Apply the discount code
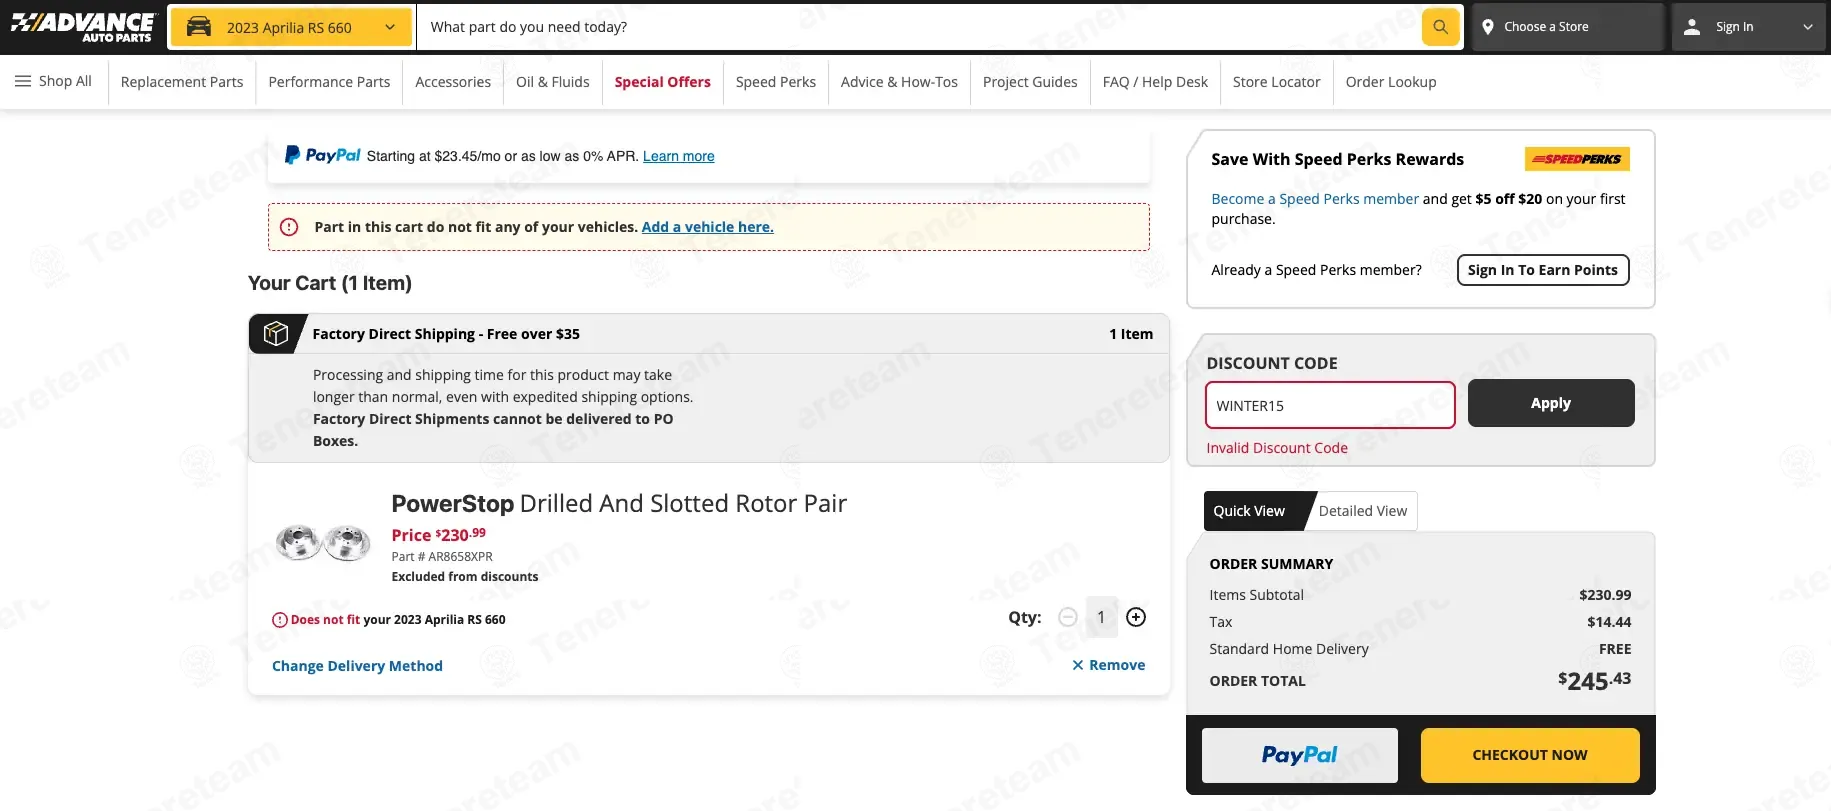Image resolution: width=1831 pixels, height=811 pixels. [x=1551, y=403]
